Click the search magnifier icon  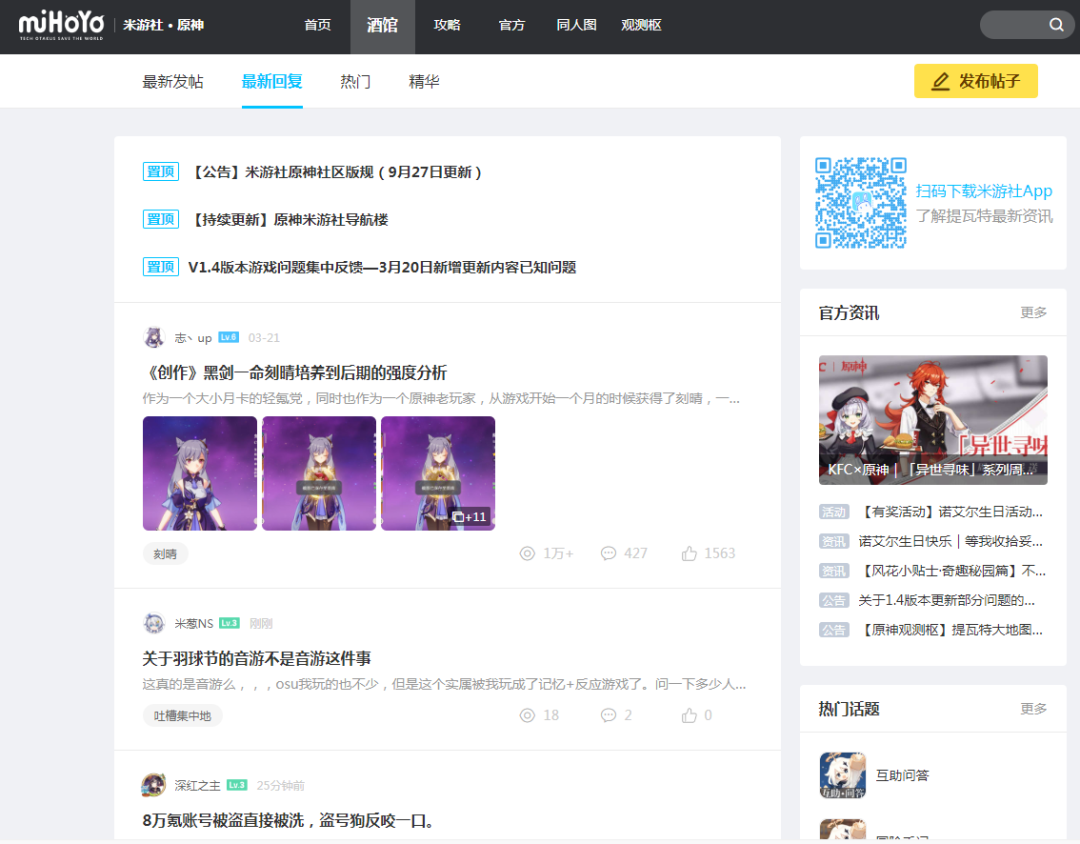point(1056,25)
